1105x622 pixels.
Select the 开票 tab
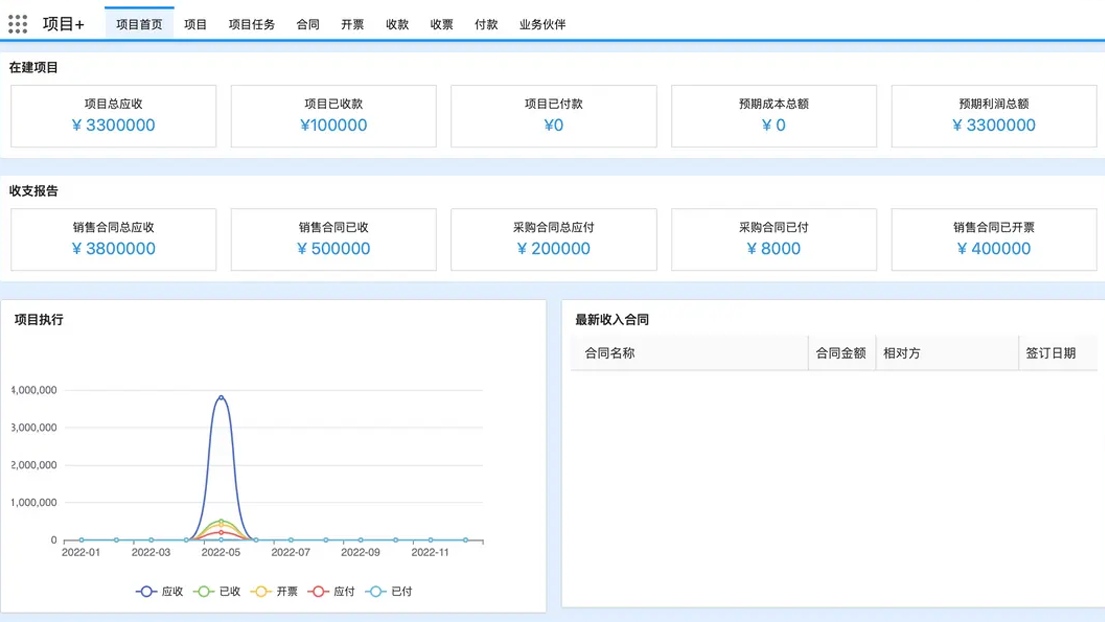tap(352, 24)
